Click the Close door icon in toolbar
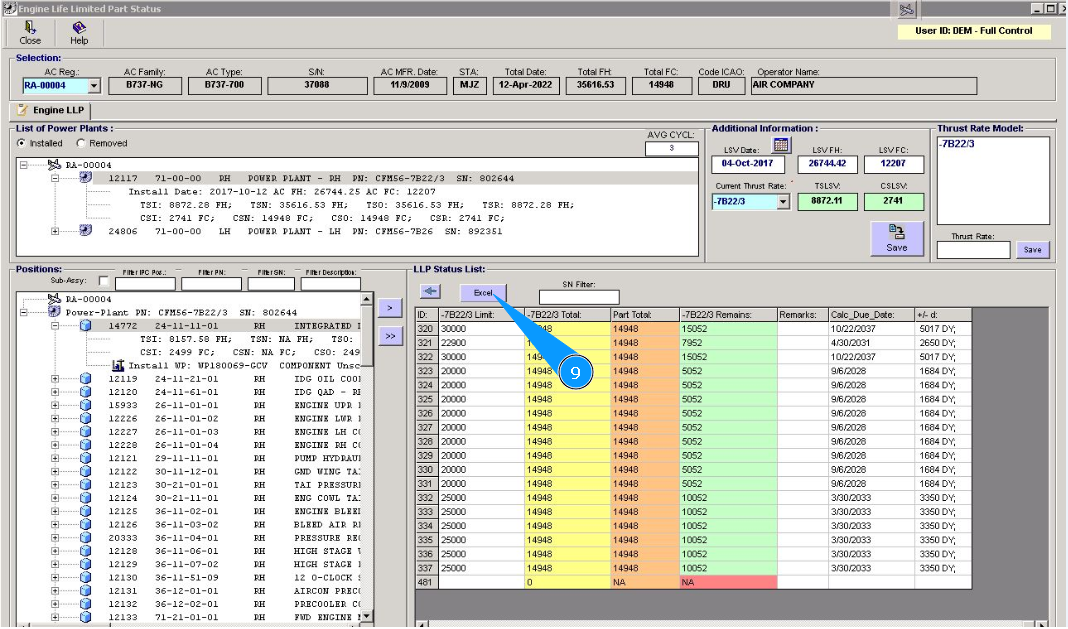The image size is (1068, 629). click(x=30, y=28)
